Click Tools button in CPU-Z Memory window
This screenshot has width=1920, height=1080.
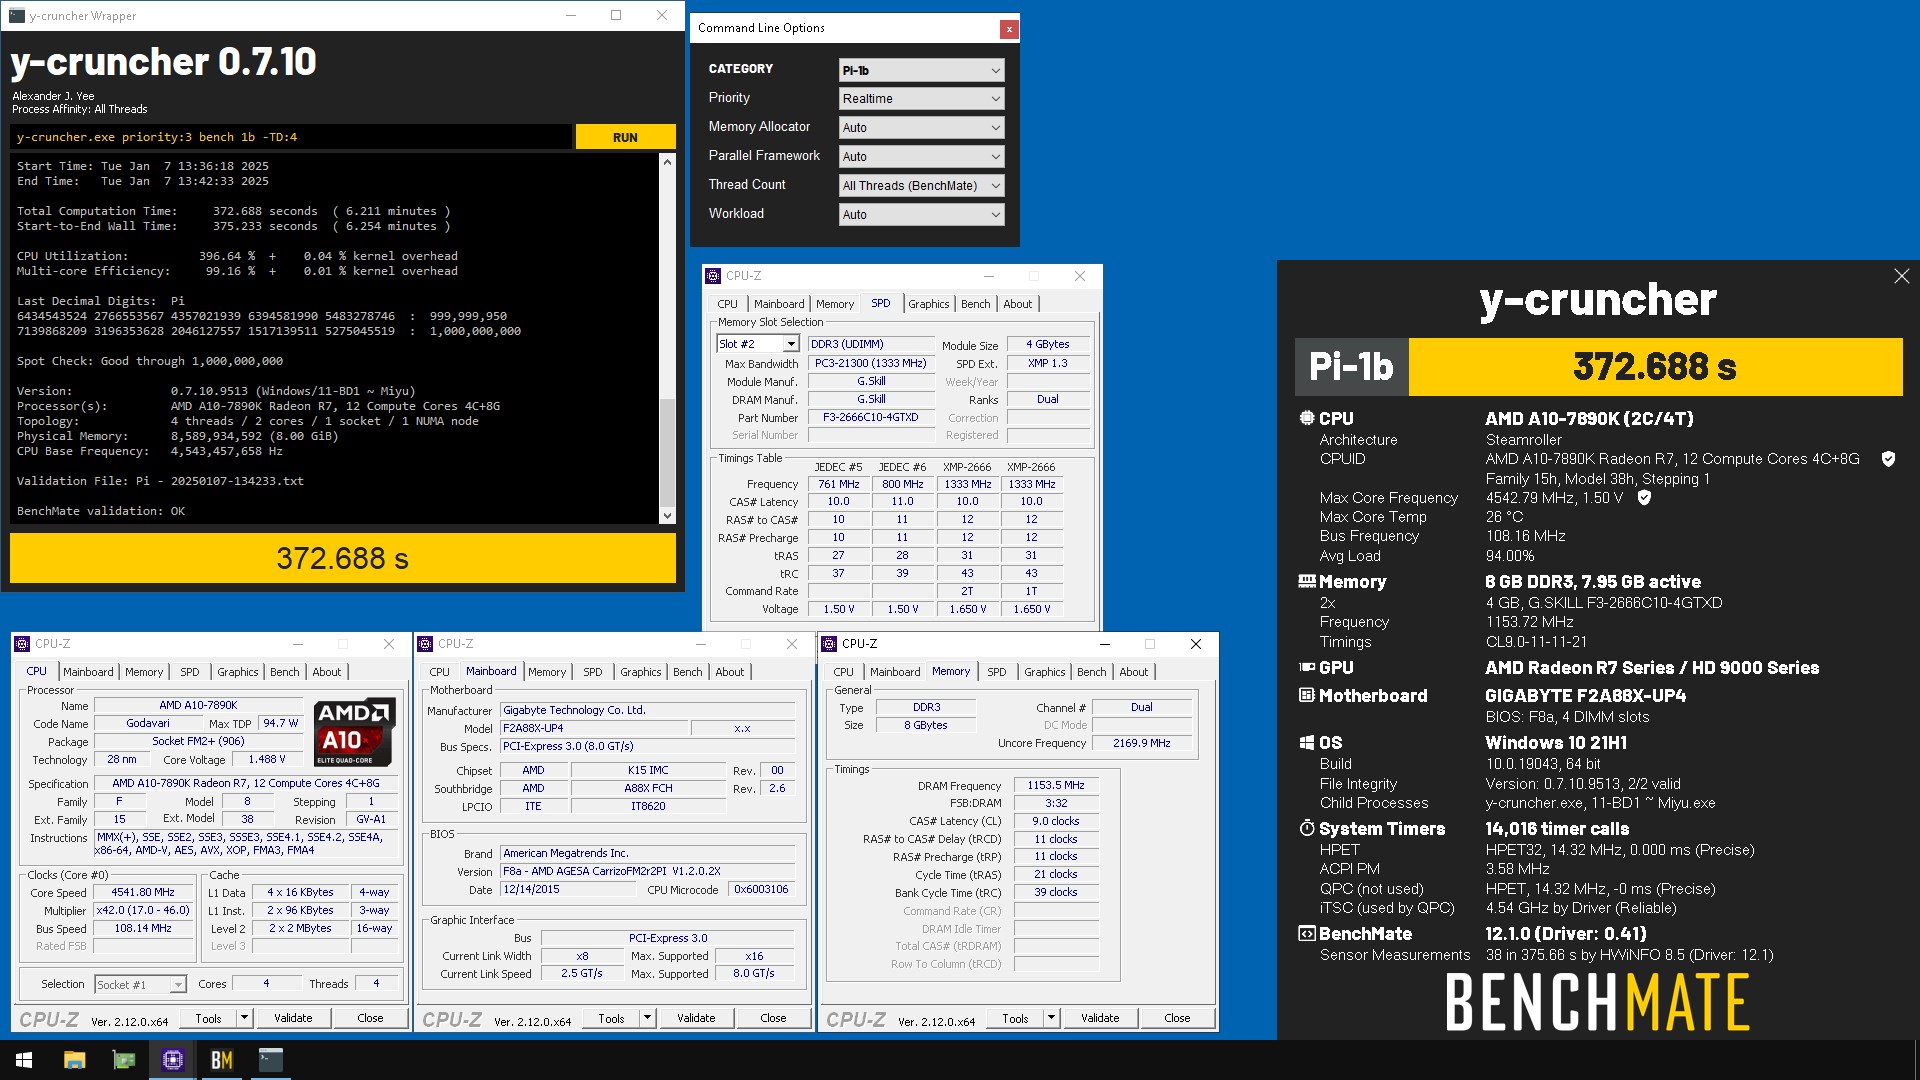(1015, 1018)
